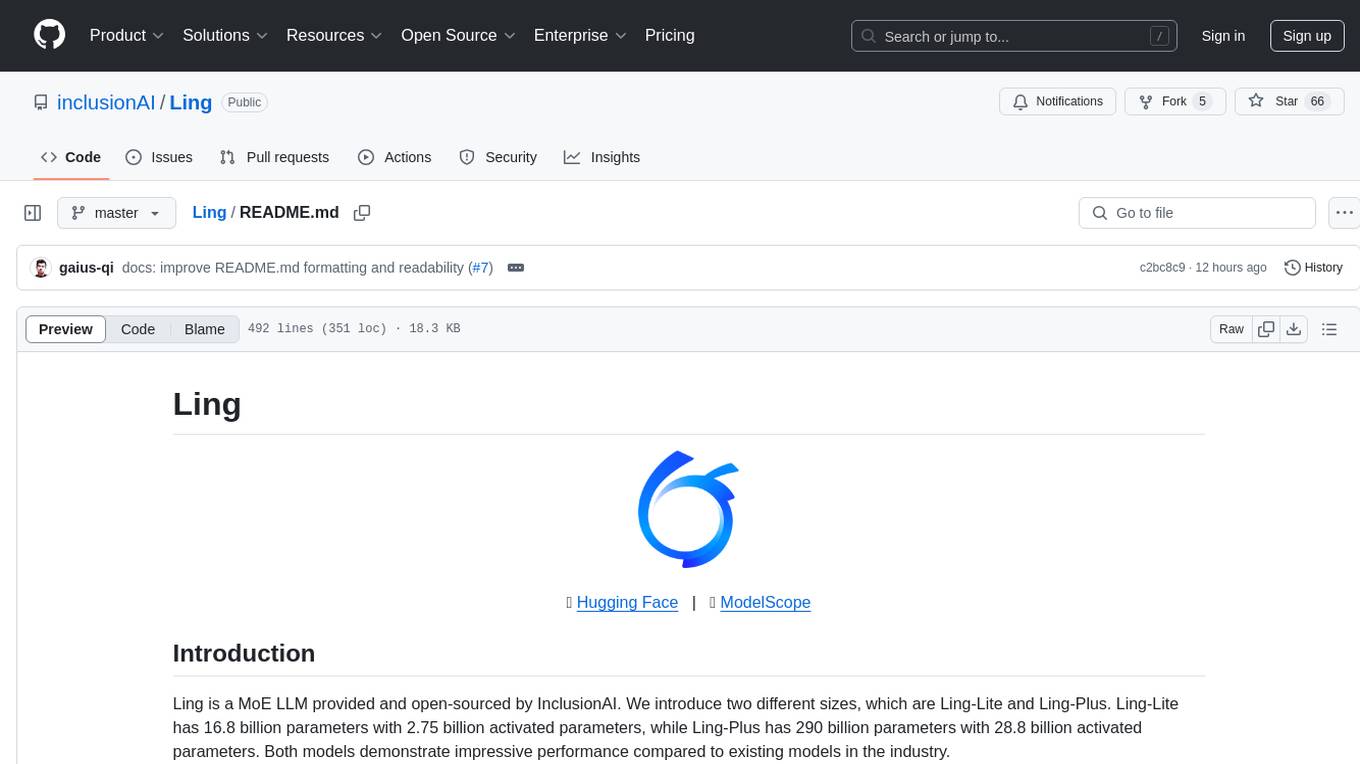Expand the Enterprise menu
This screenshot has width=1360, height=764.
pyautogui.click(x=580, y=35)
